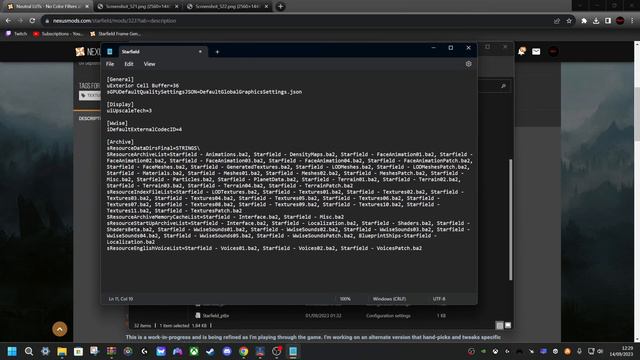
Task: Open Steam from the taskbar
Action: point(210,351)
